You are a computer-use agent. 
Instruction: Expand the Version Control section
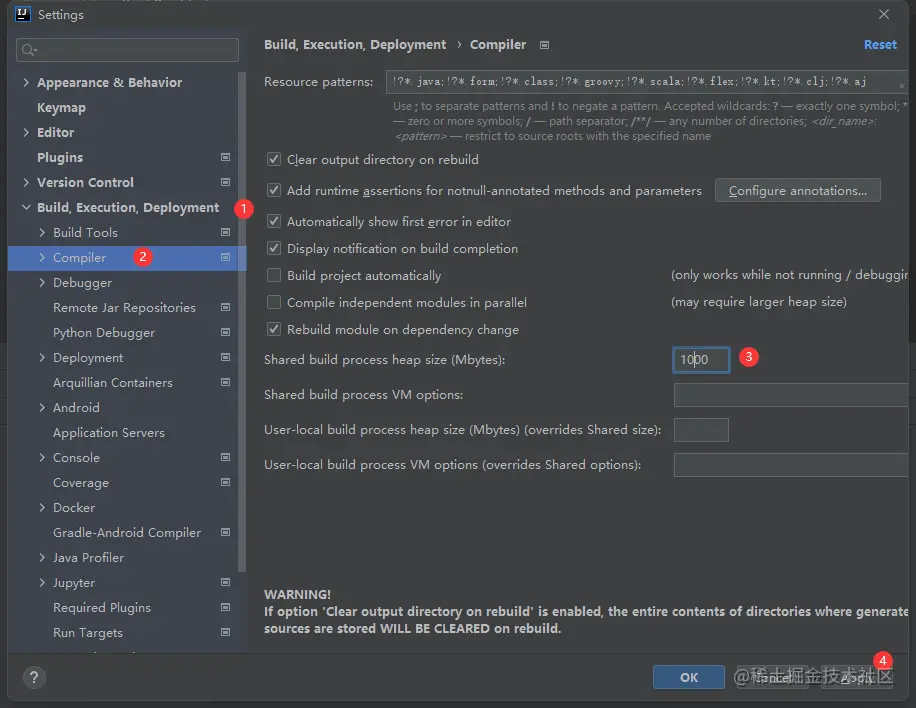[x=26, y=182]
